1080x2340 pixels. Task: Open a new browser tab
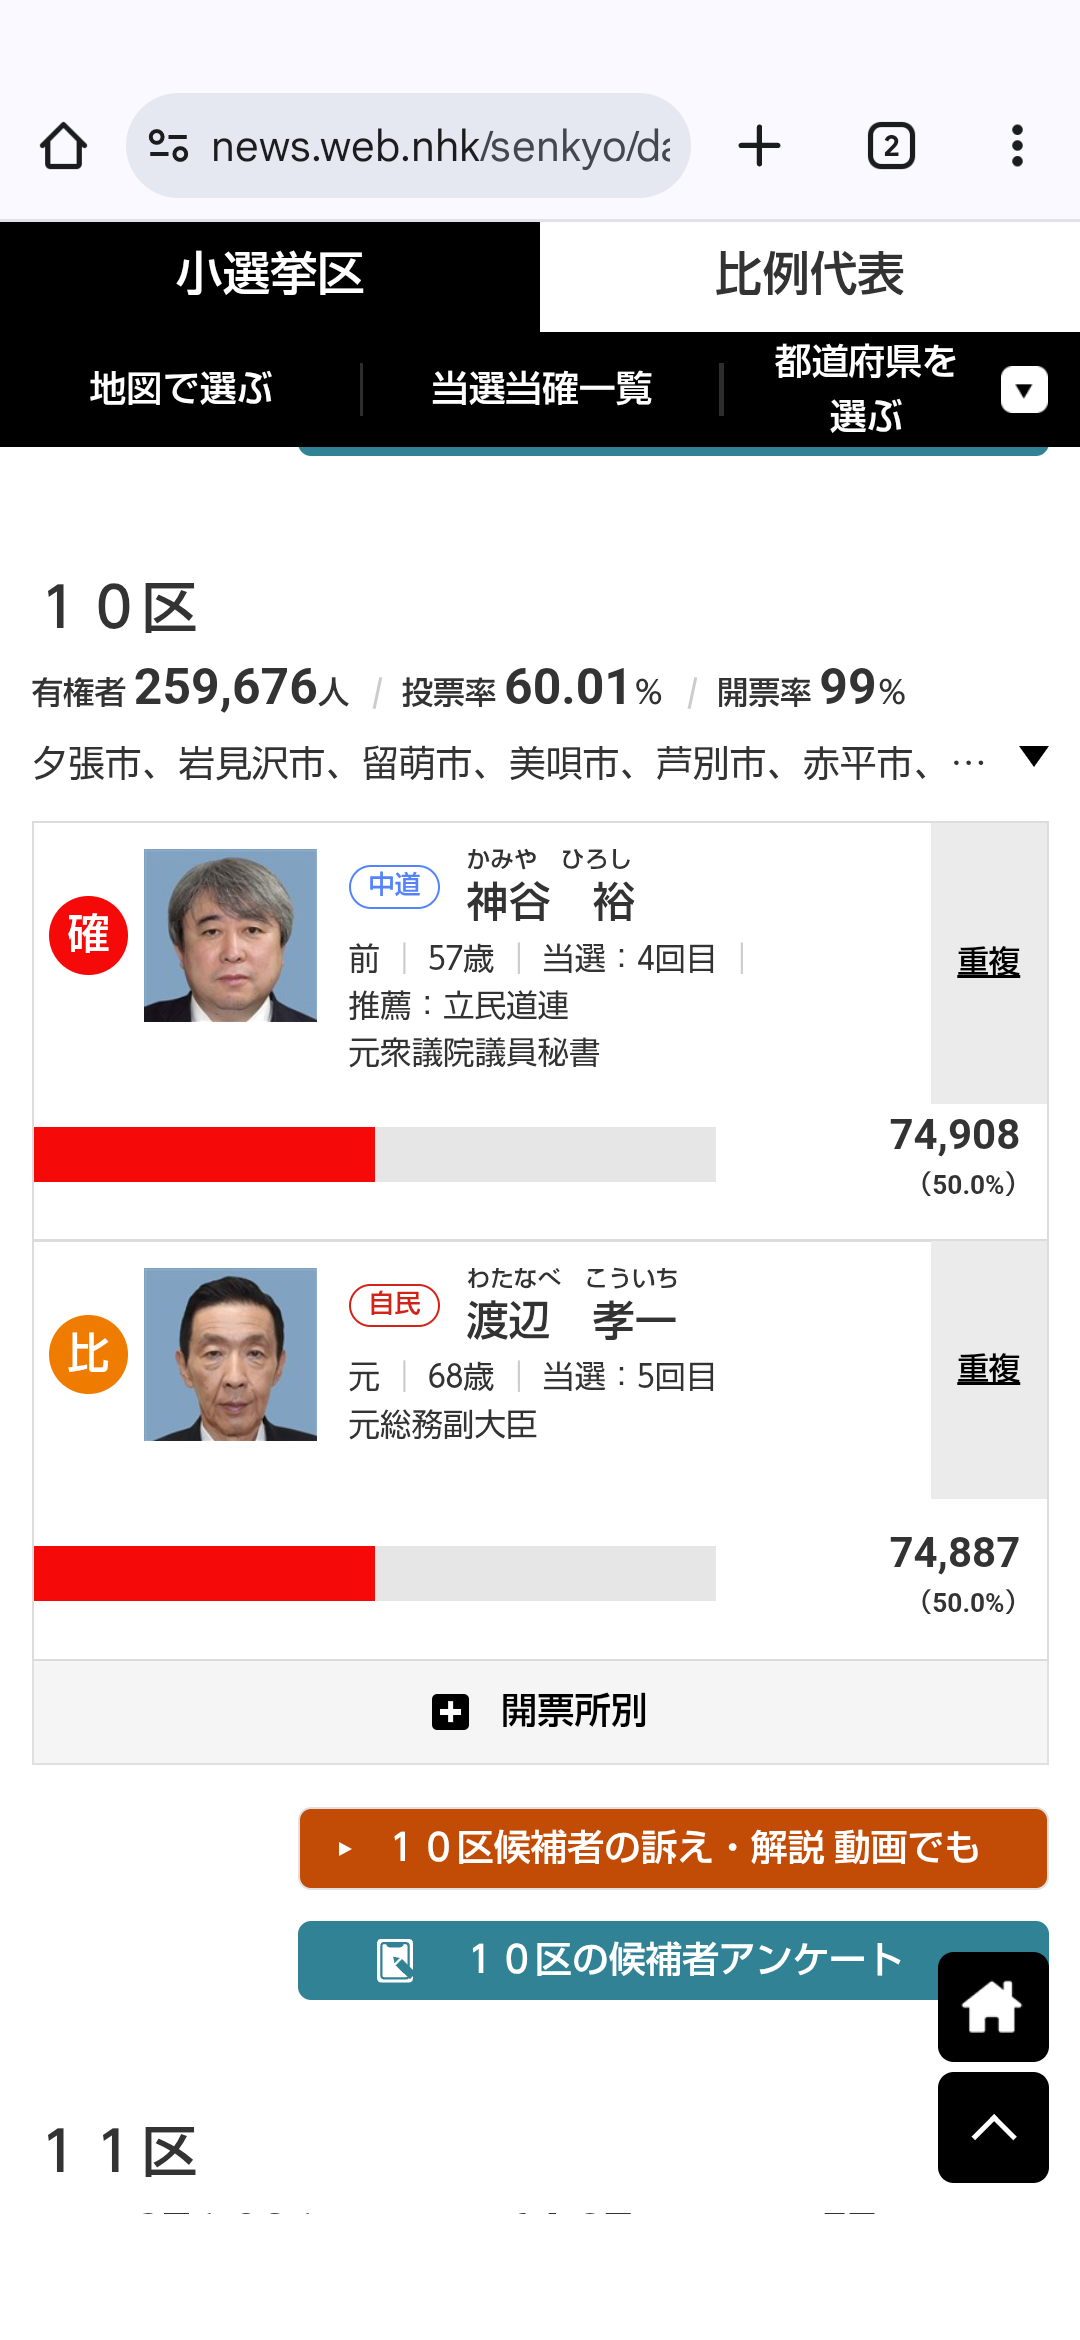[759, 146]
